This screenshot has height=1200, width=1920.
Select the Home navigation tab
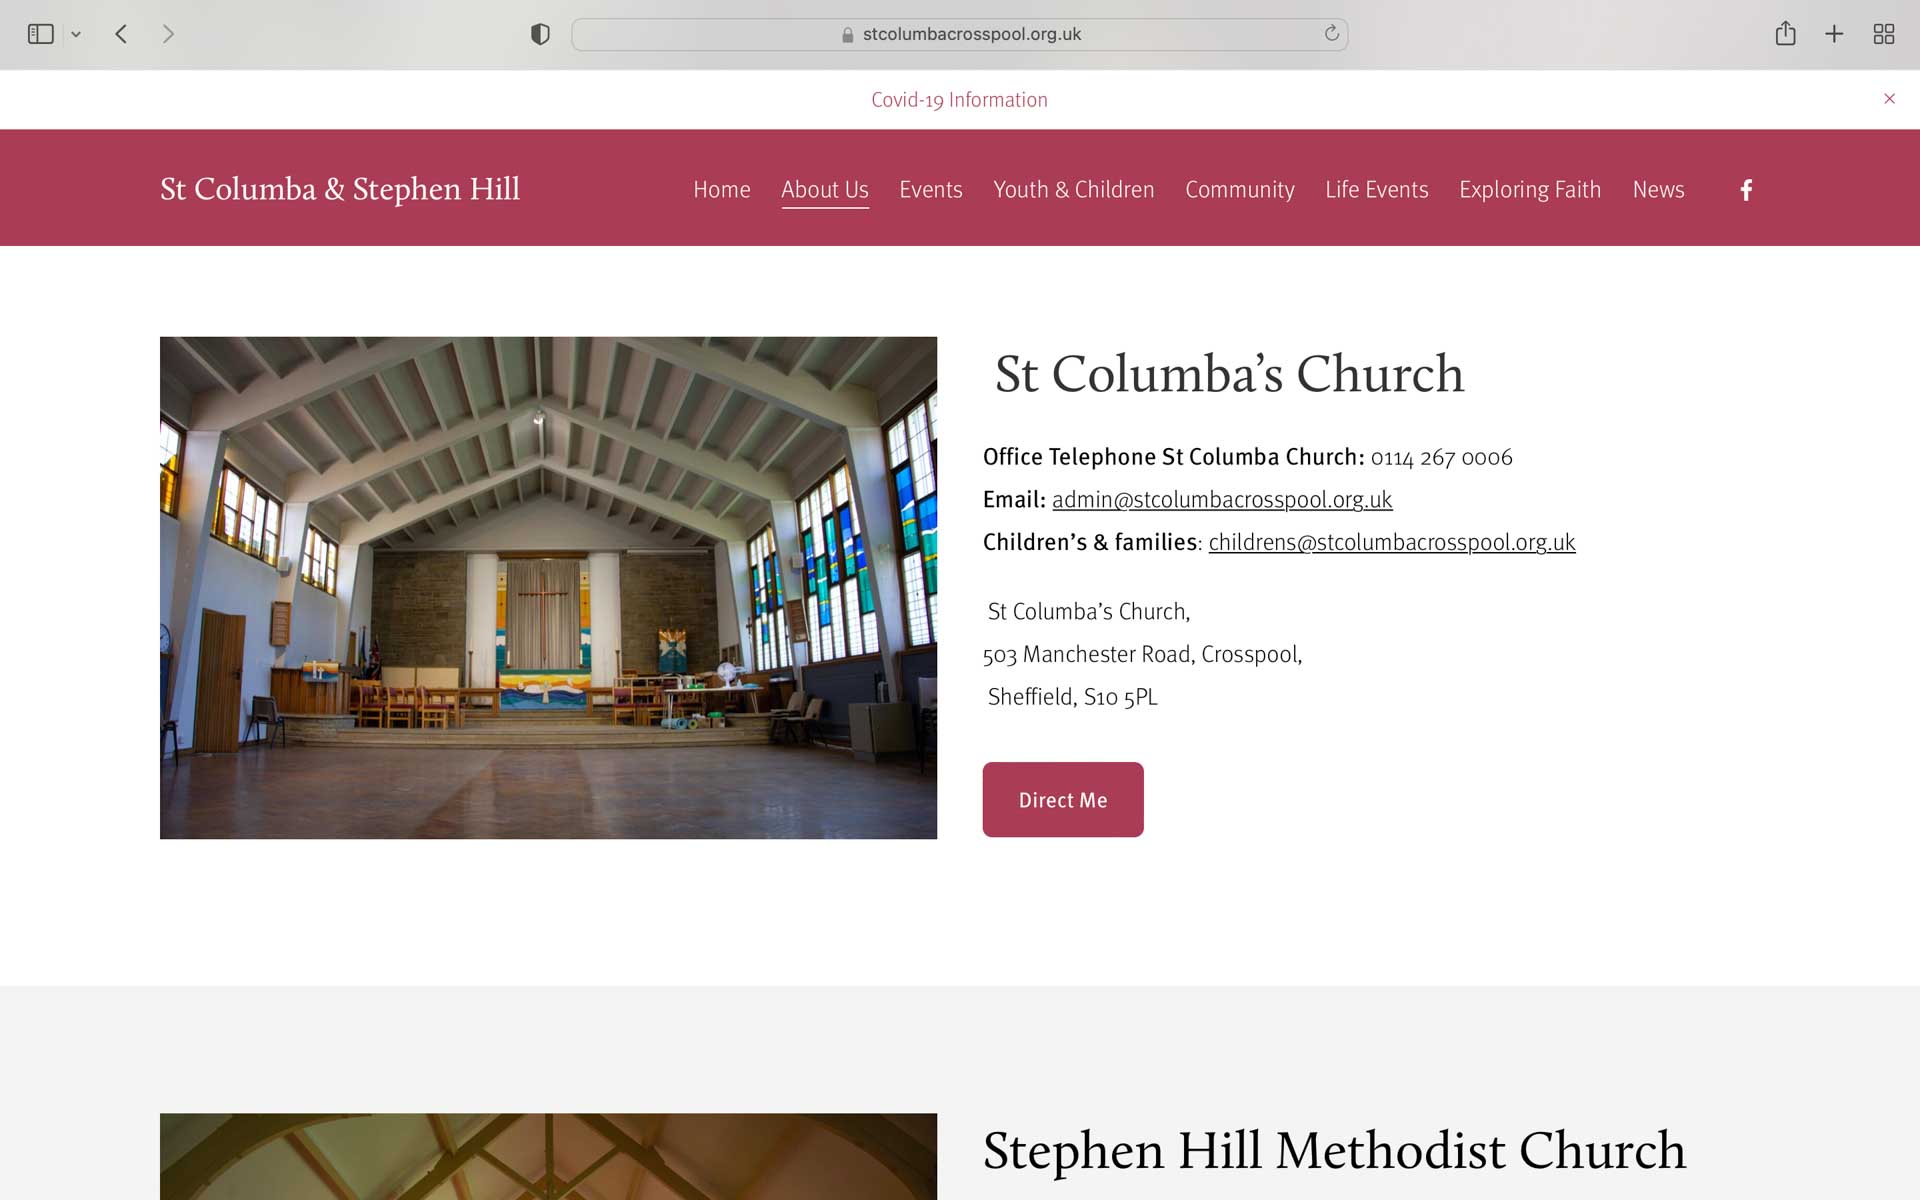720,188
